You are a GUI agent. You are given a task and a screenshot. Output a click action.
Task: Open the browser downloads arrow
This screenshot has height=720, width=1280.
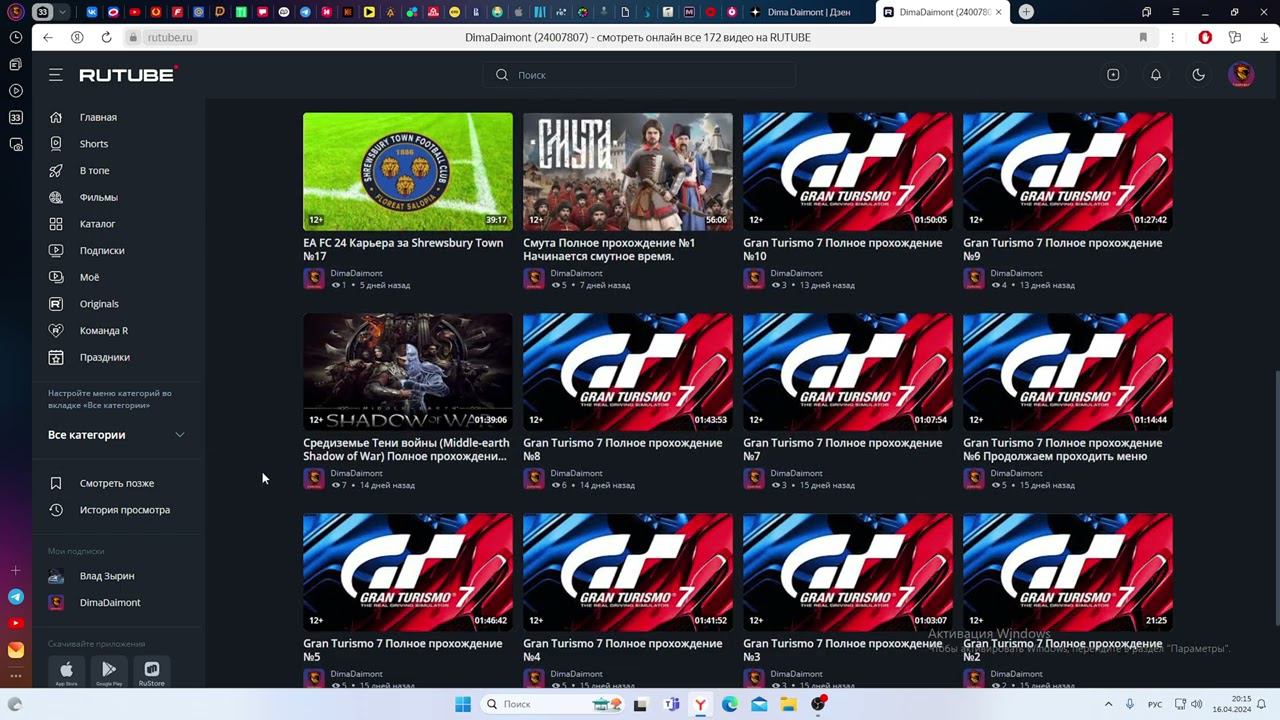pyautogui.click(x=1264, y=37)
